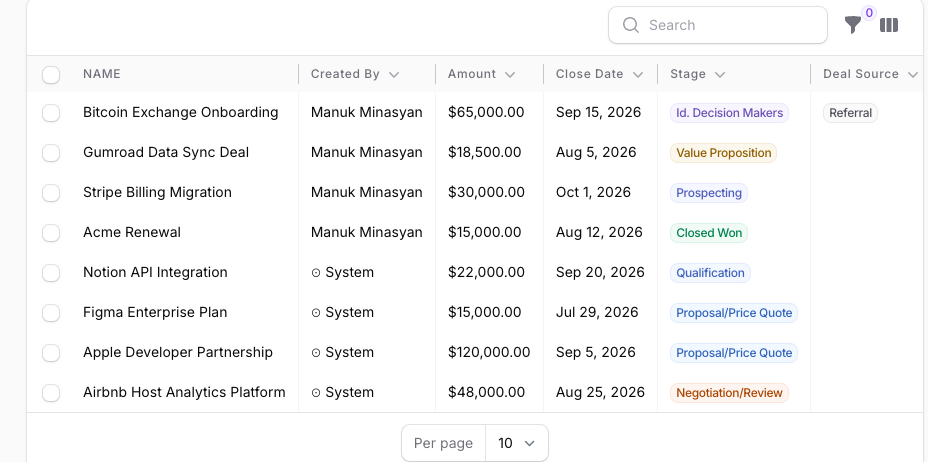Click Apple's Proposal/Price Quote stage badge
Viewport: 928px width, 462px height.
pos(734,353)
